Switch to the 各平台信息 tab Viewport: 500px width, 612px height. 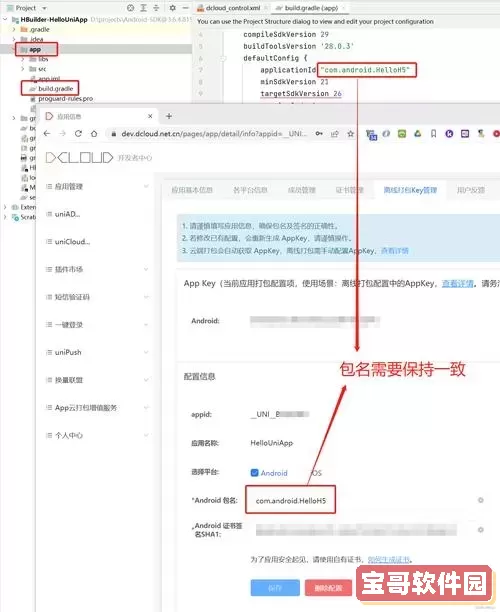250,190
